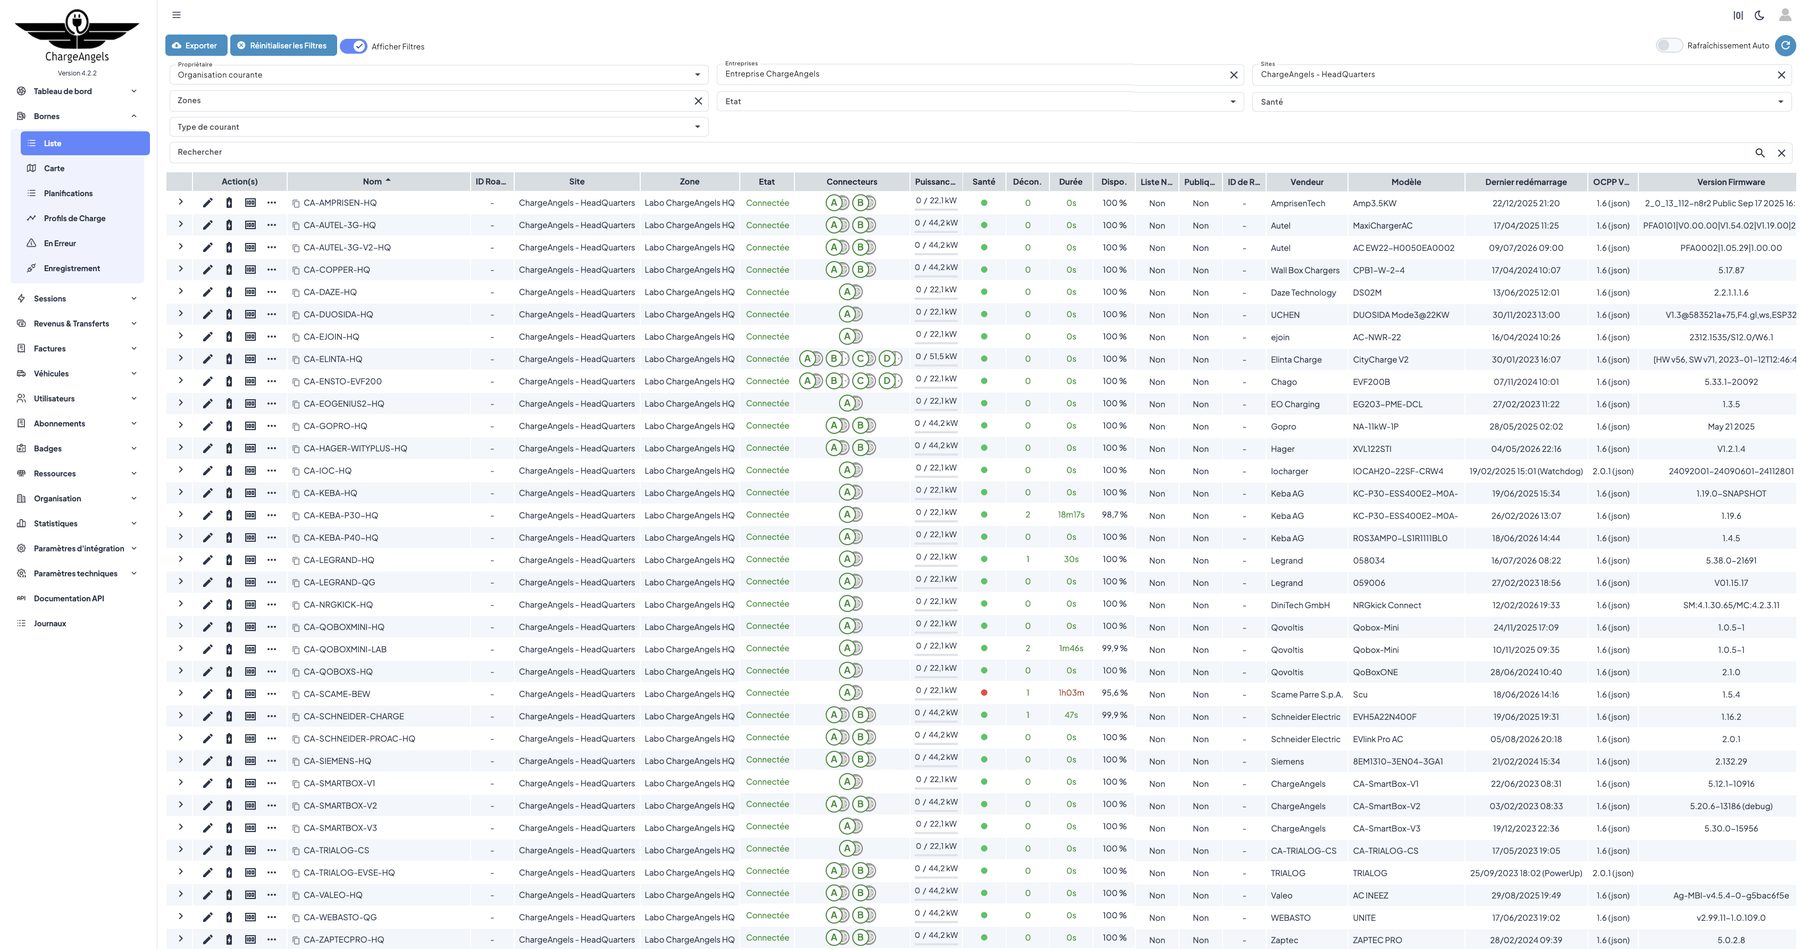Expand row details for CA-EJOIN-HQ
This screenshot has height=949, width=1800.
[180, 336]
